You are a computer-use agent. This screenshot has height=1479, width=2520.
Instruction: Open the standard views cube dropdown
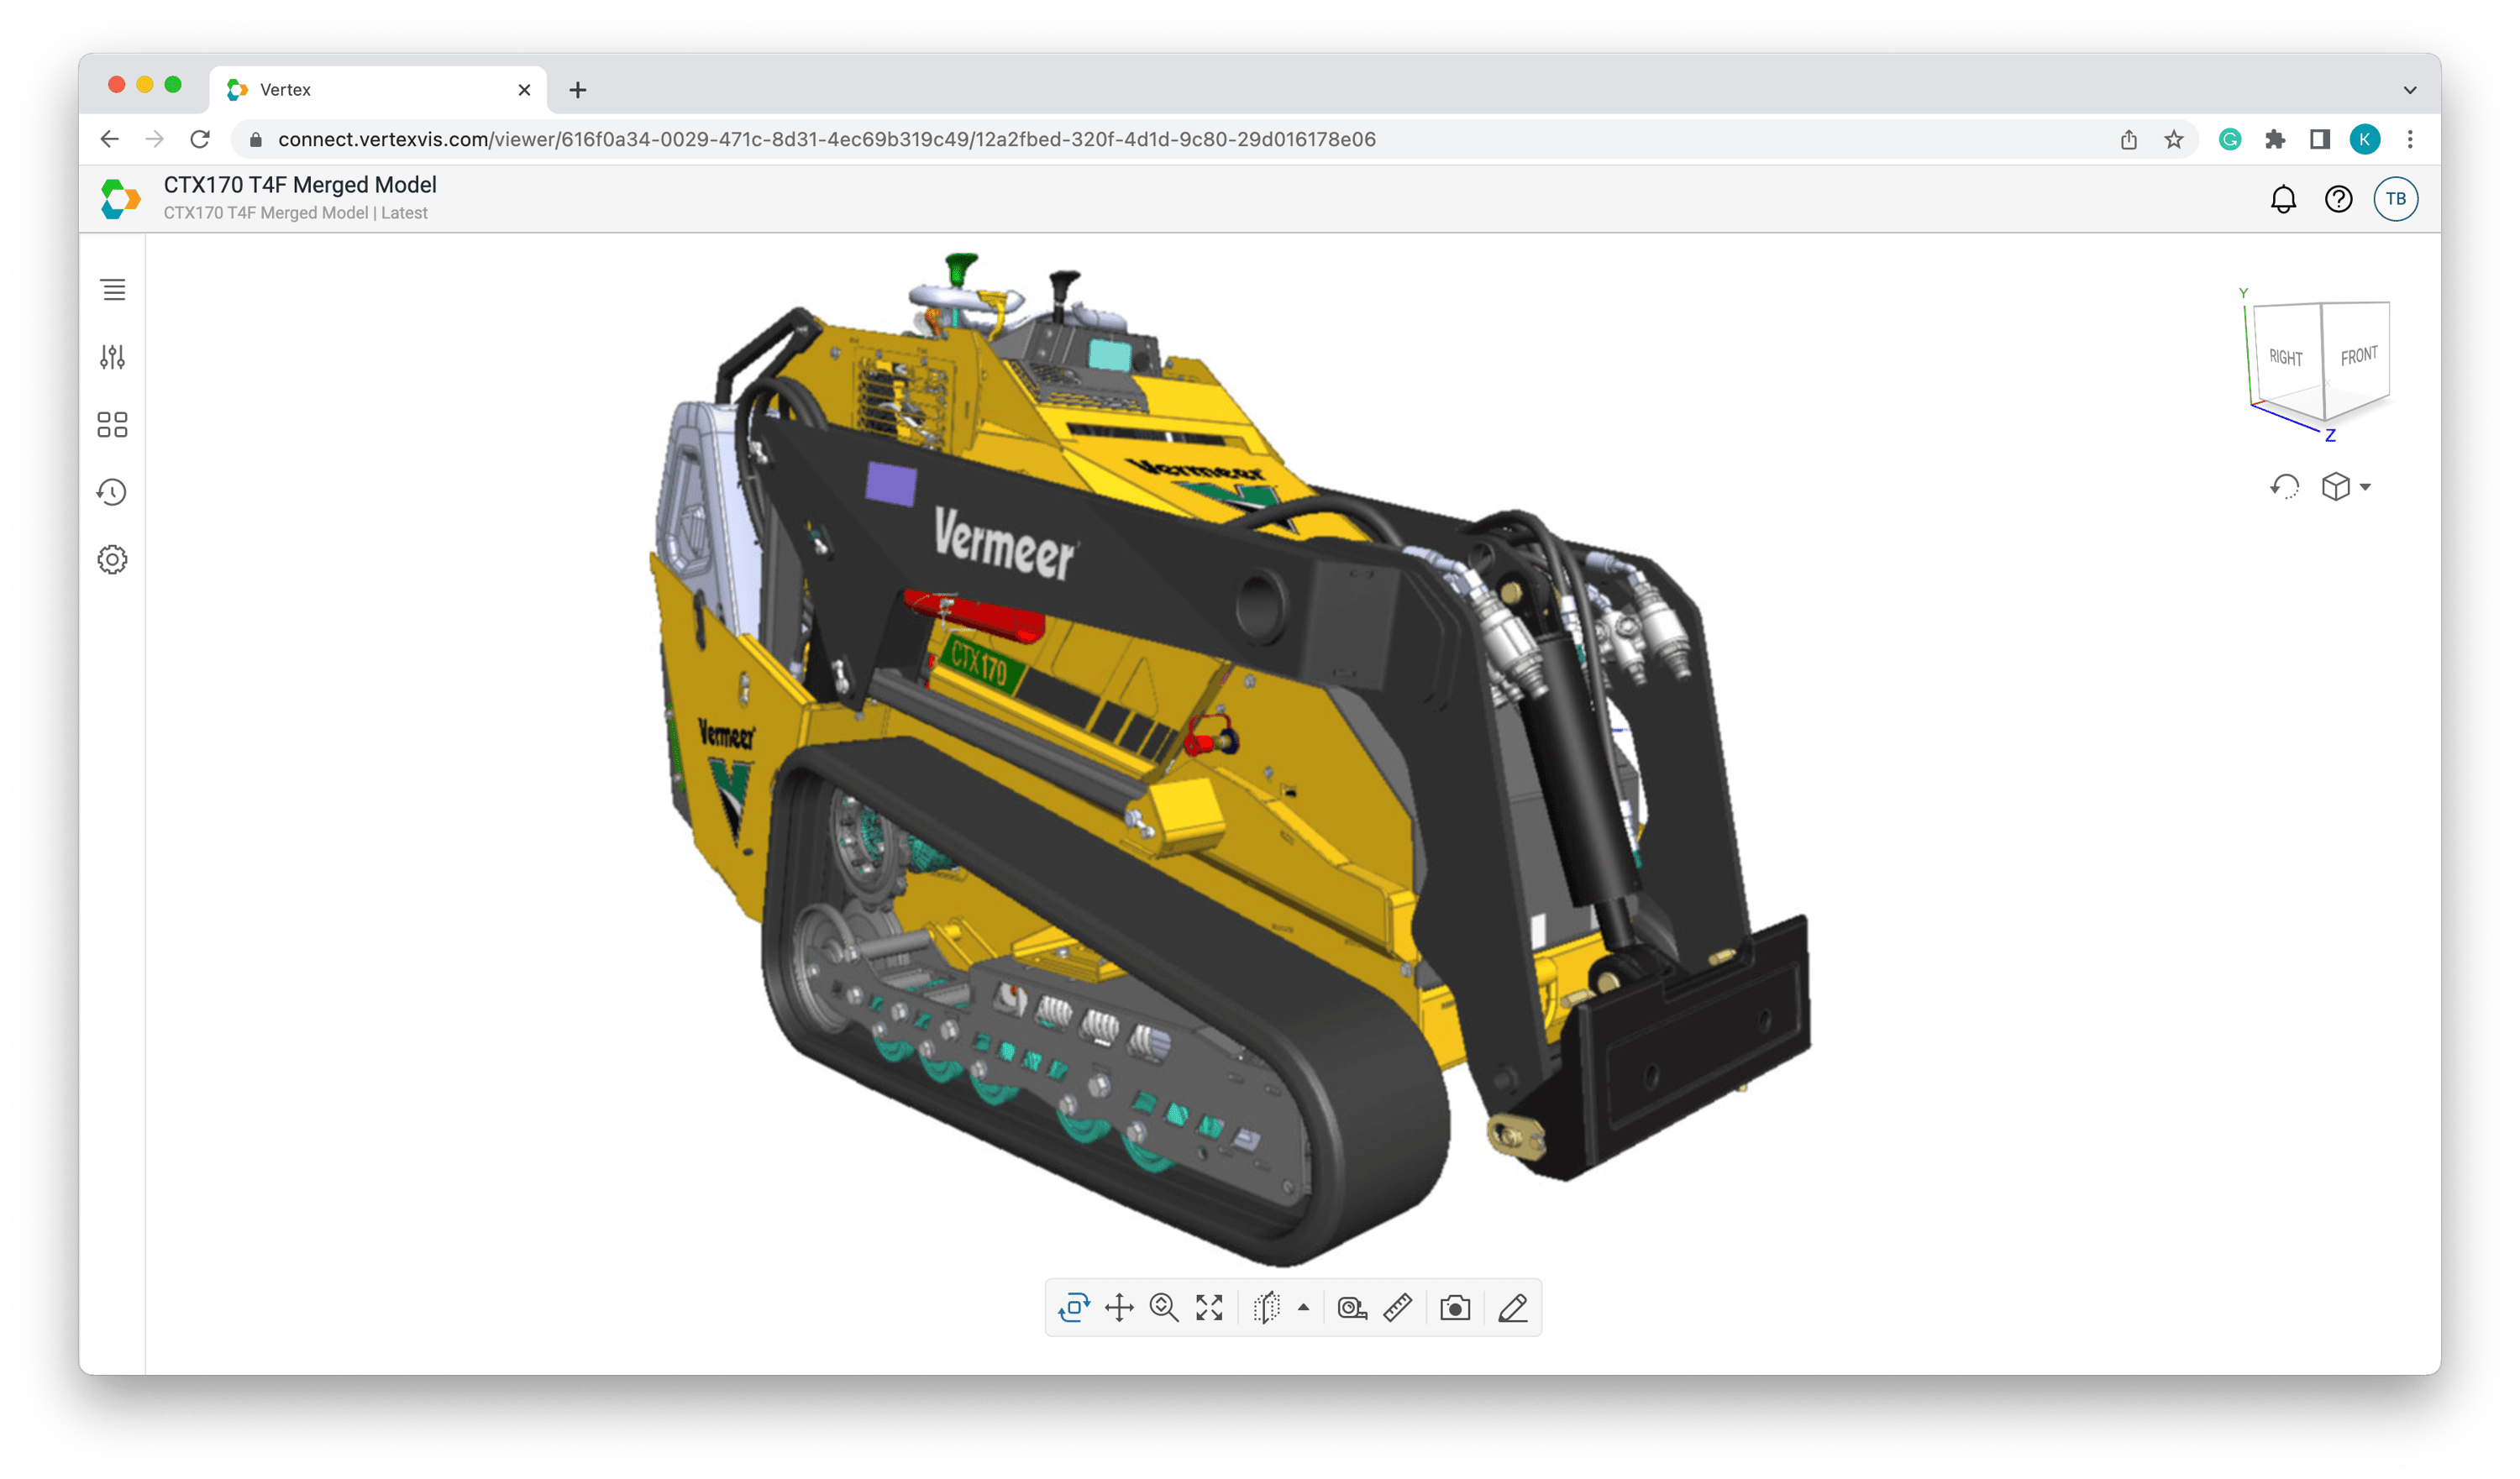click(2345, 487)
